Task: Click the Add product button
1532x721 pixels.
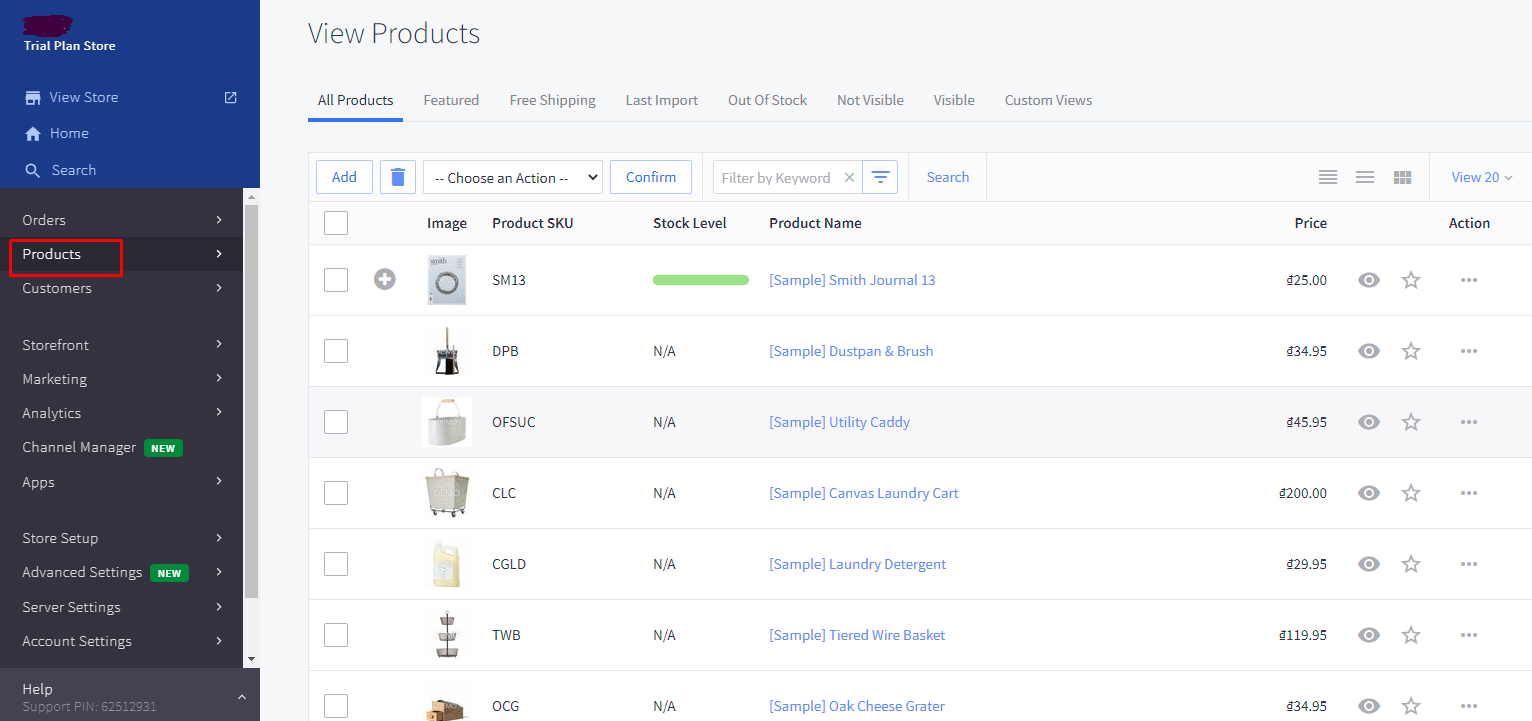Action: pos(344,177)
